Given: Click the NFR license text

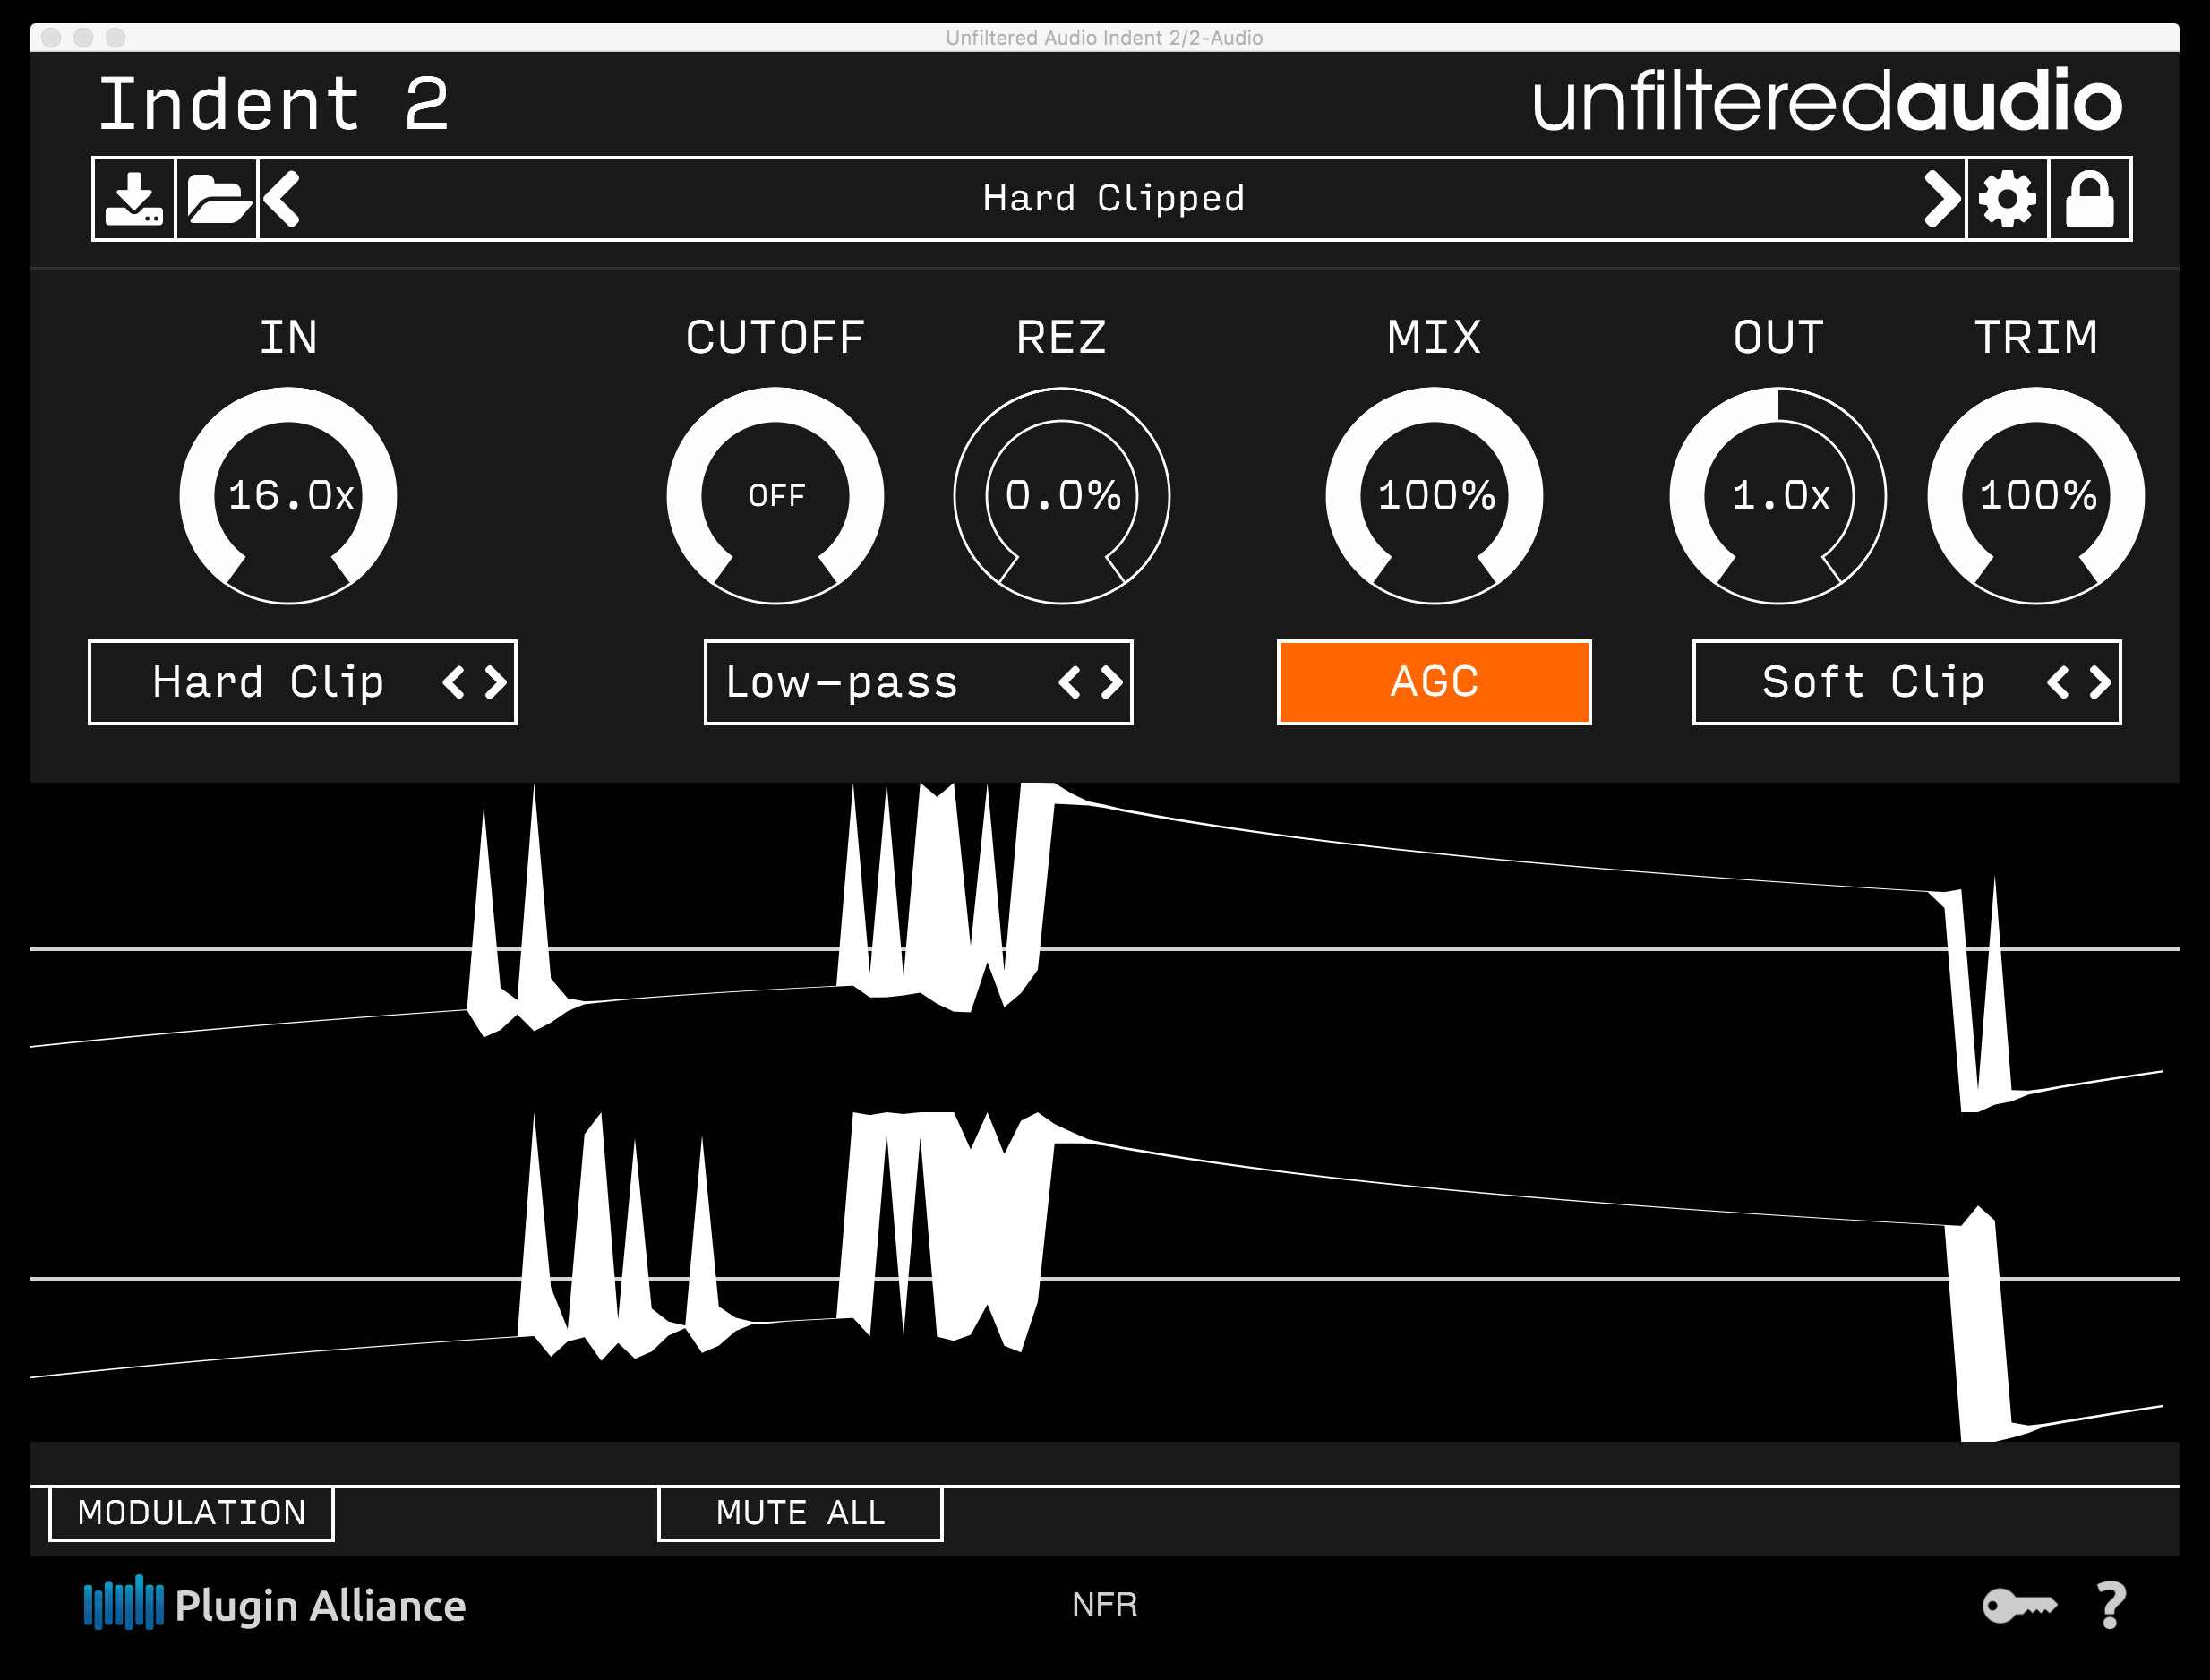Looking at the screenshot, I should [x=1104, y=1605].
